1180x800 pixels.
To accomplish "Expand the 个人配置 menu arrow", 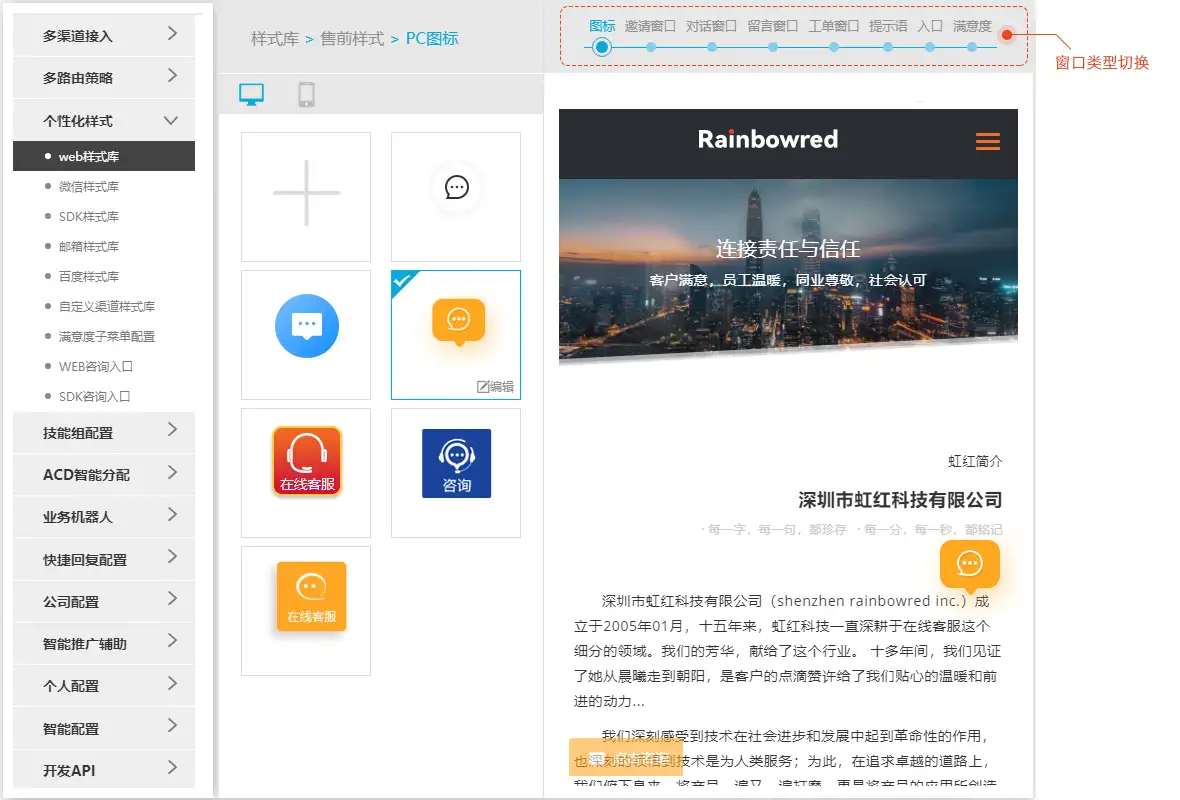I will tap(172, 683).
